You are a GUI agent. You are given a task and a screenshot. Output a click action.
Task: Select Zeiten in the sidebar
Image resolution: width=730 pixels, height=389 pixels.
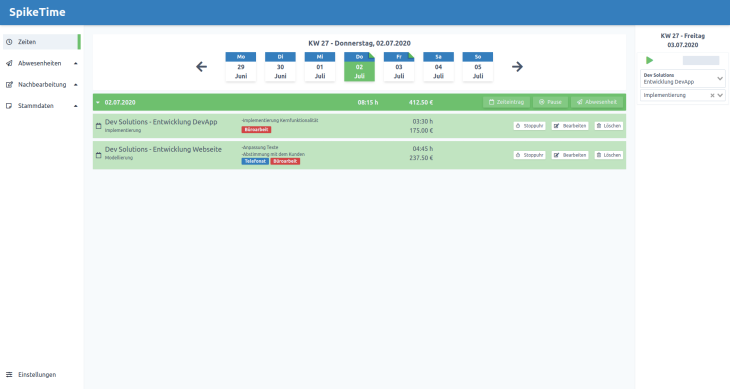pos(41,42)
